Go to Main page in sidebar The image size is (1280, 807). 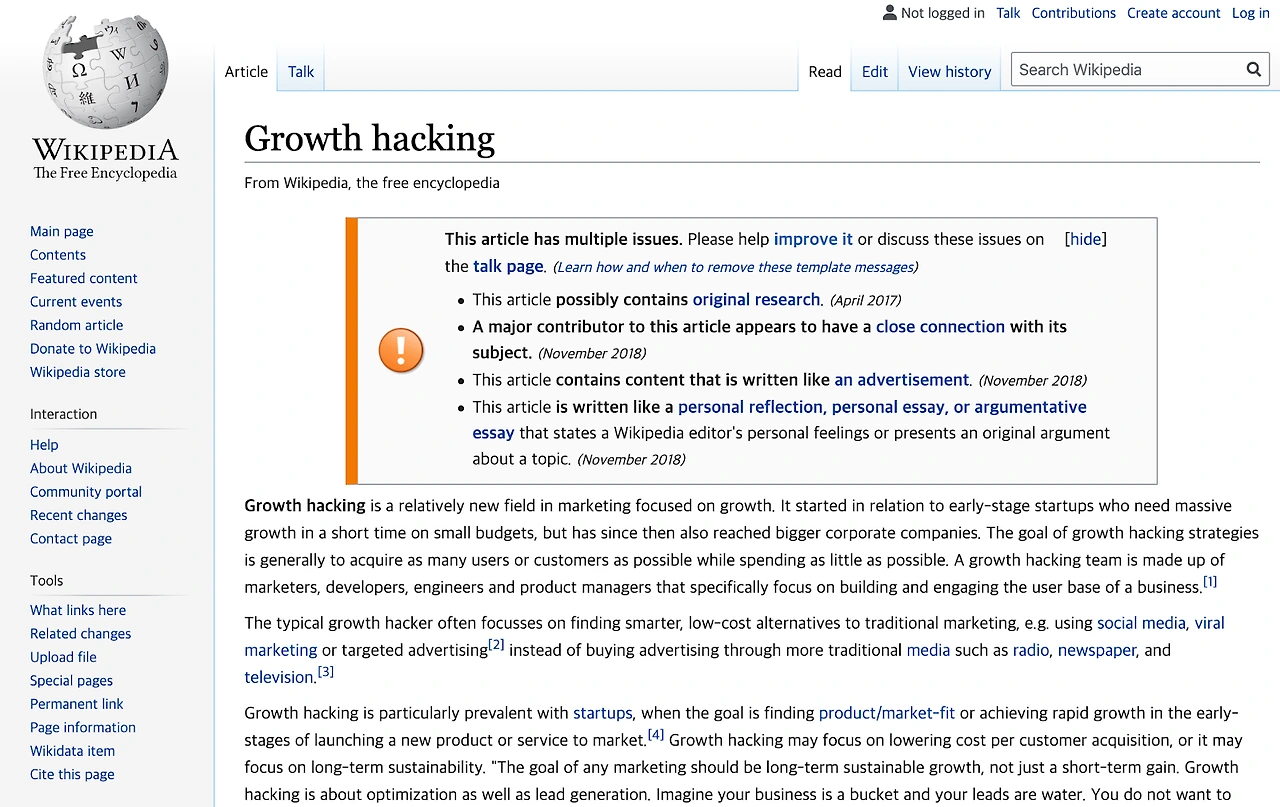click(62, 232)
